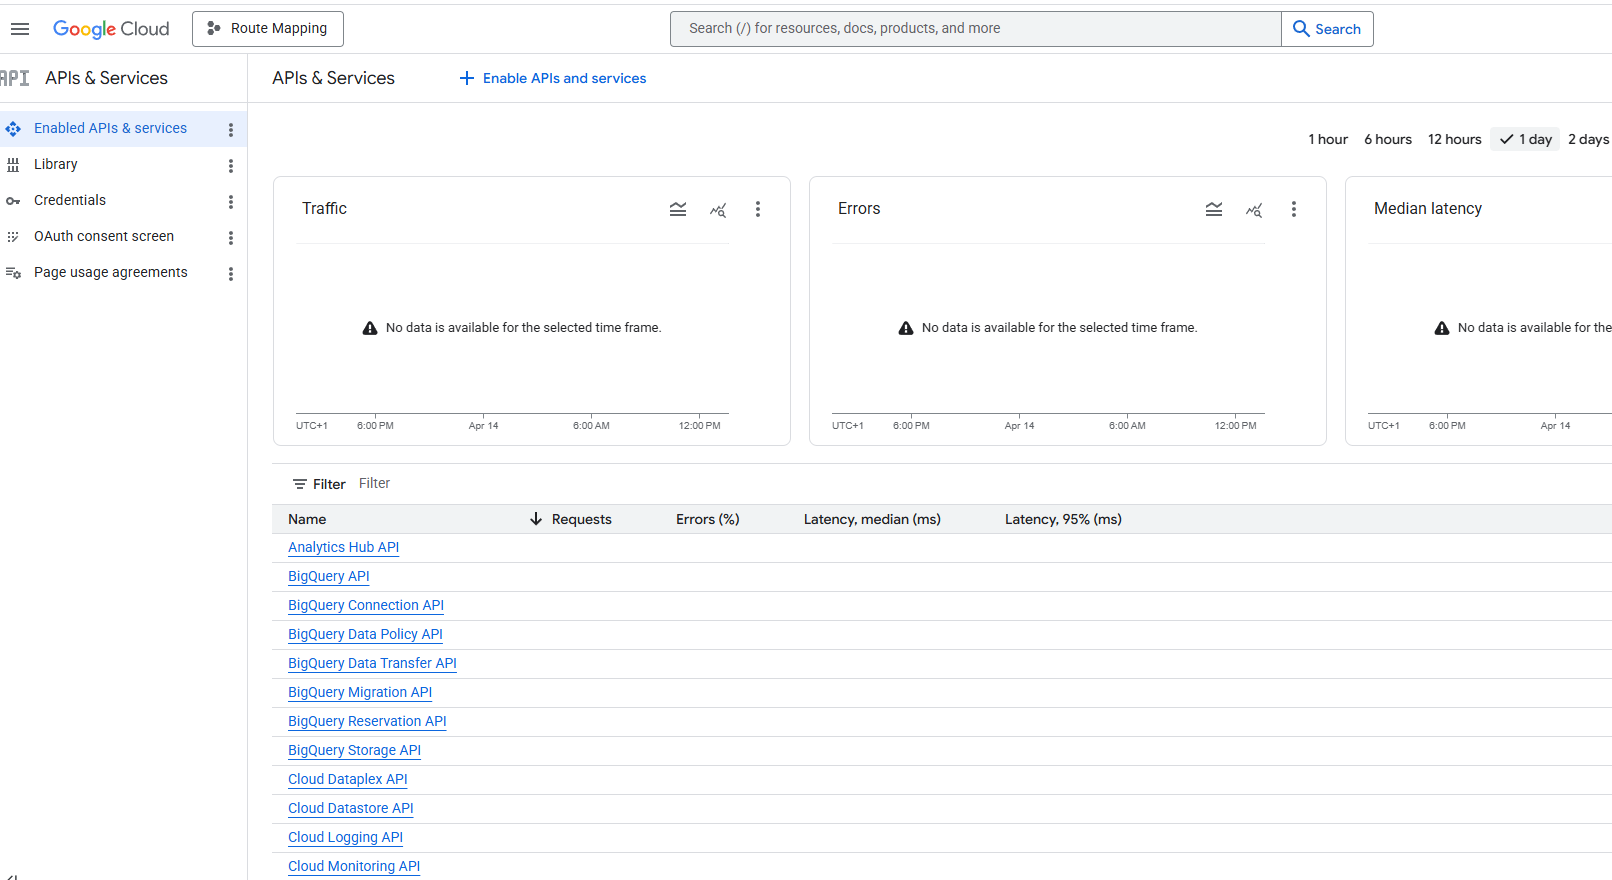Open the Analytics Hub API link
Image resolution: width=1612 pixels, height=880 pixels.
tap(343, 547)
